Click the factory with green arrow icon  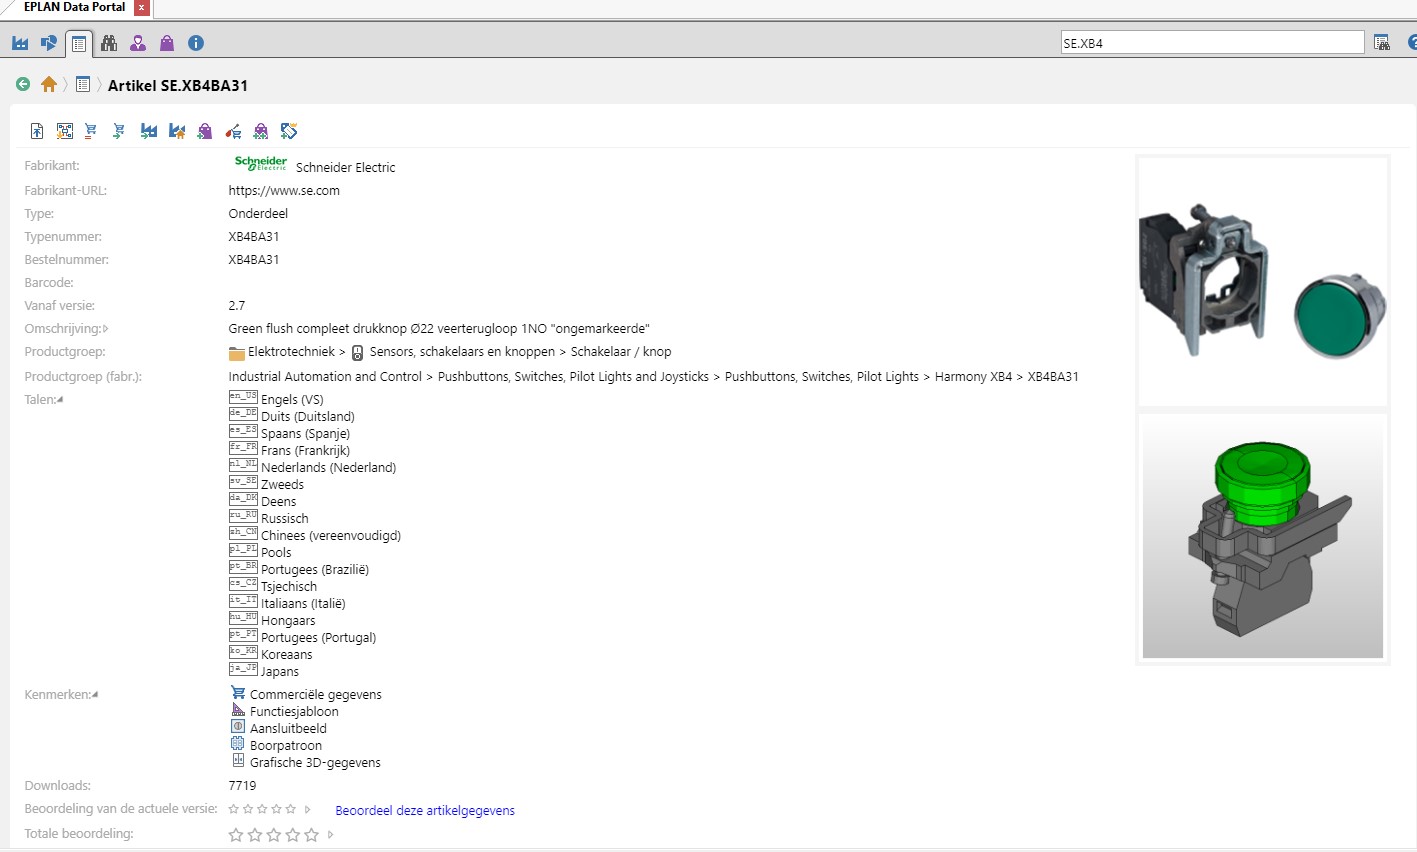pyautogui.click(x=149, y=131)
